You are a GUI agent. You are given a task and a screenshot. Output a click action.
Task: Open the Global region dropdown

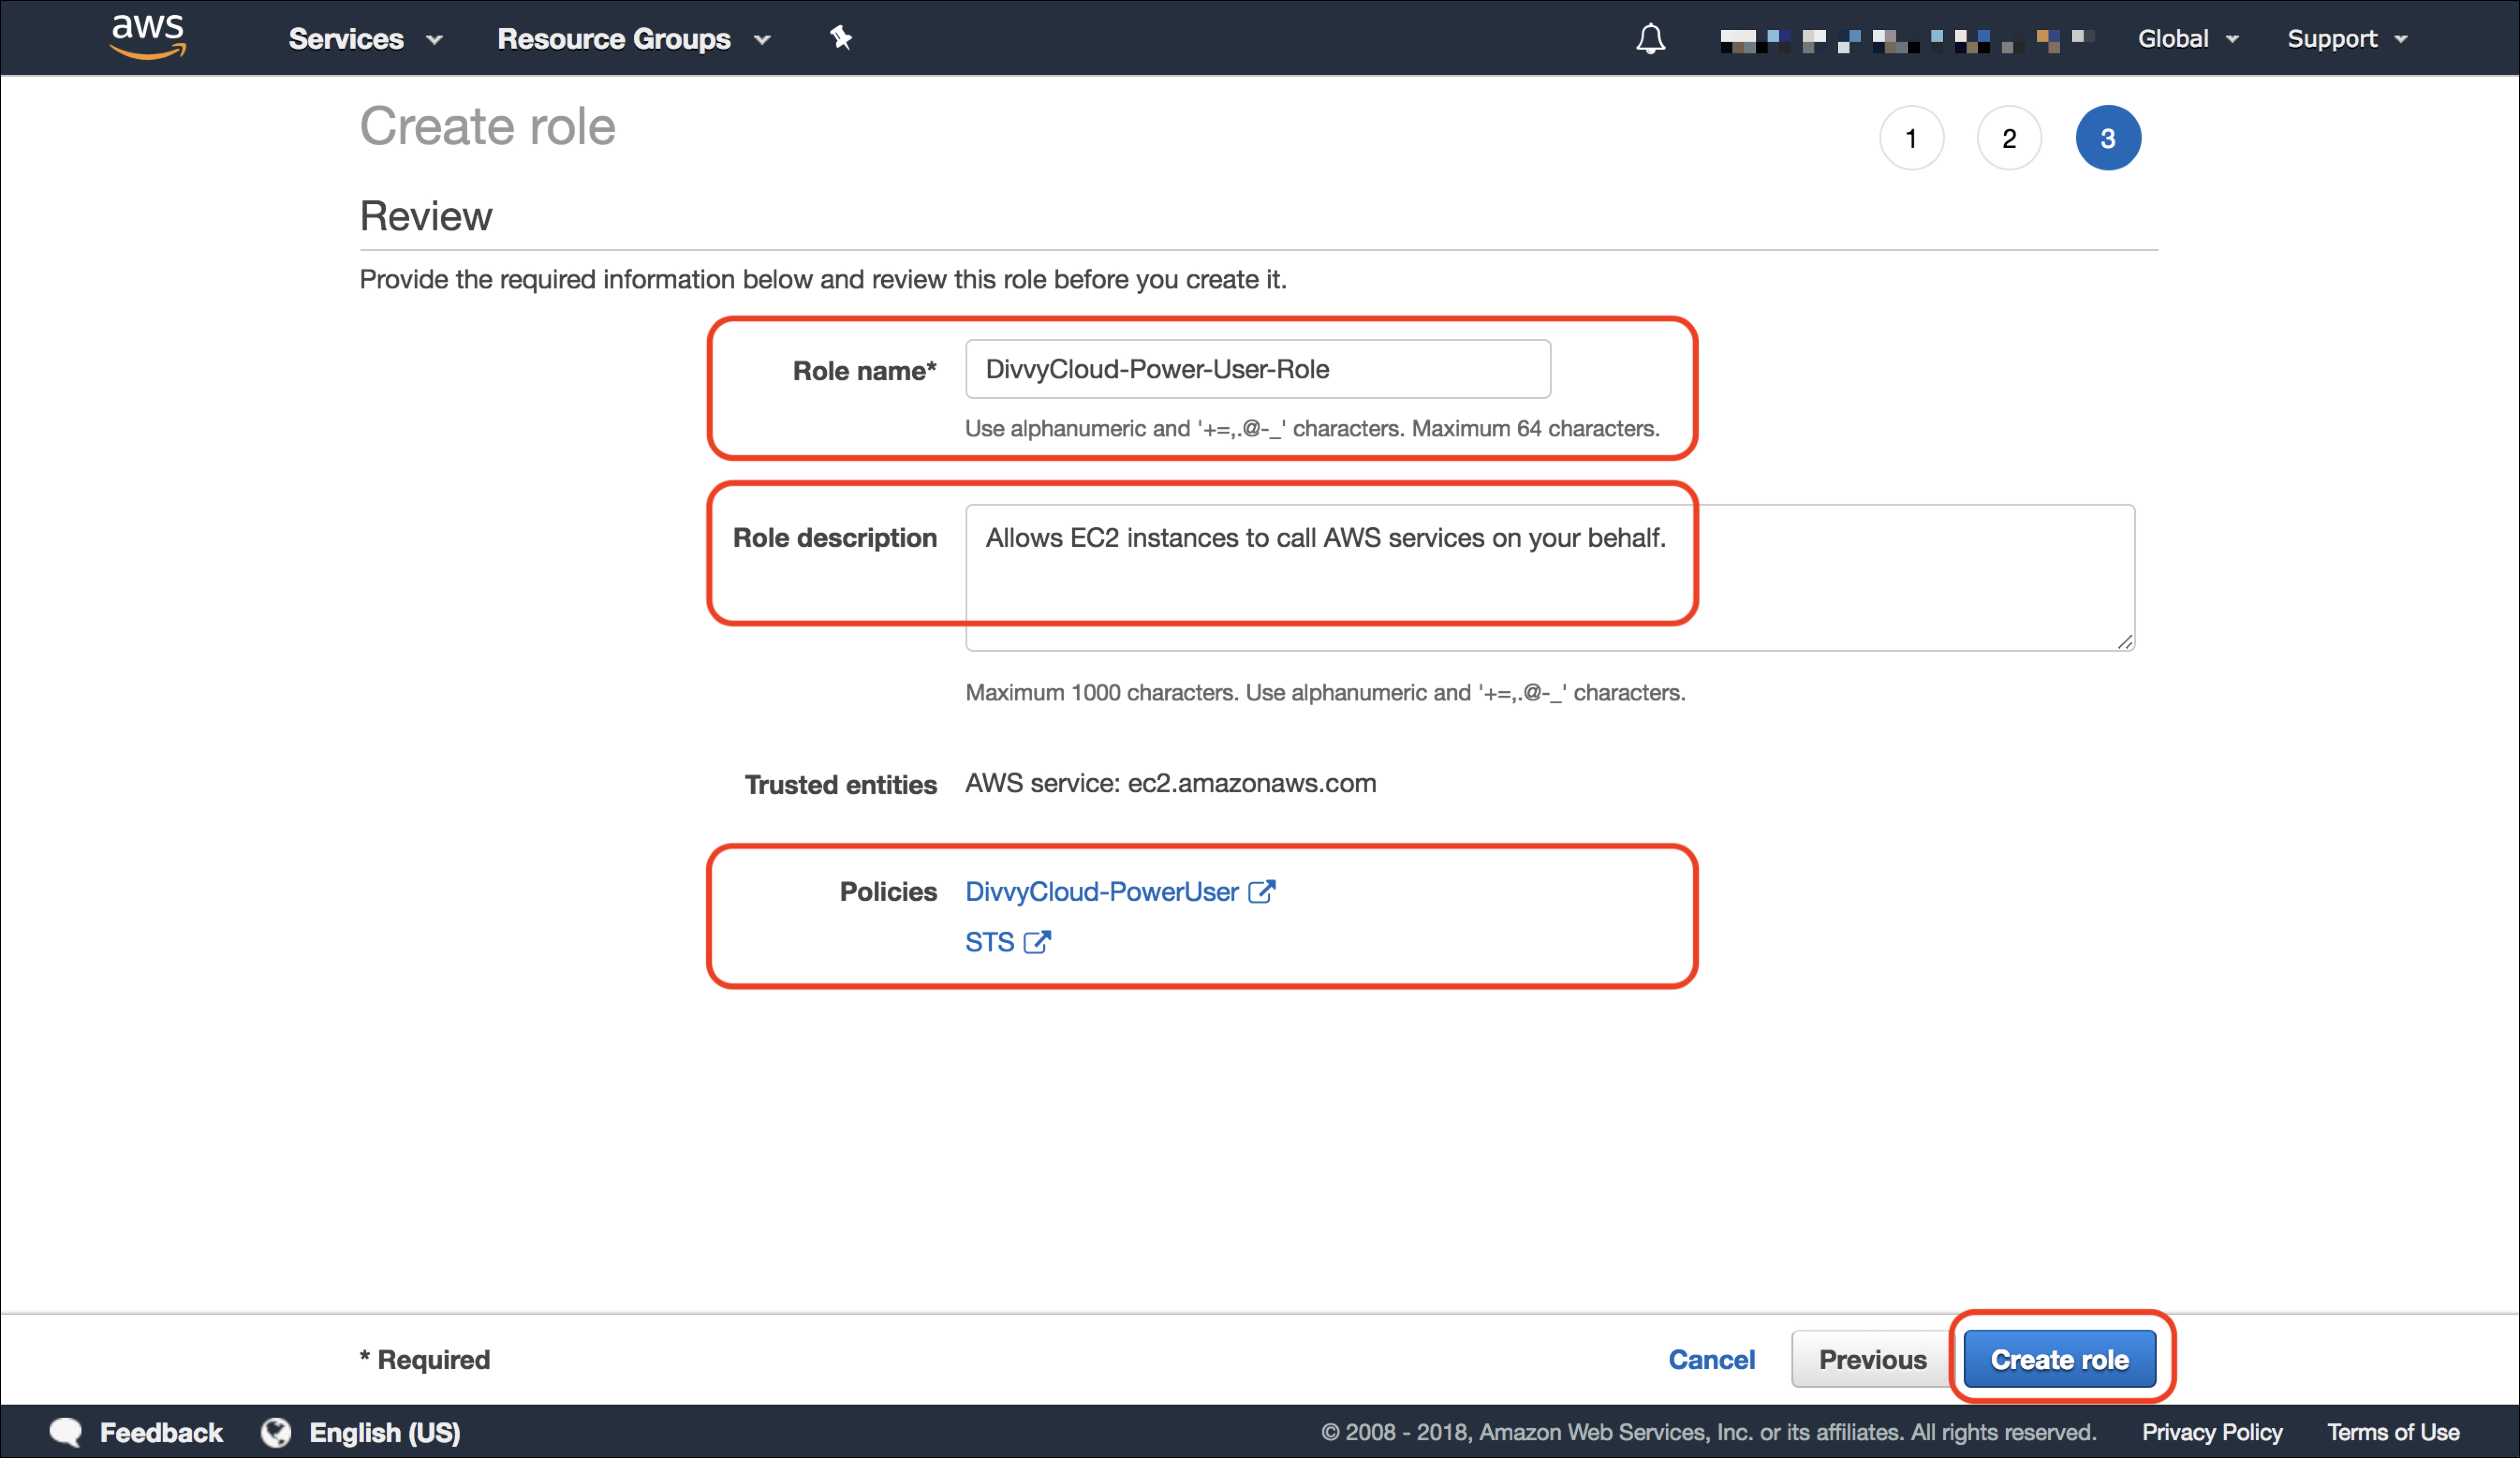[x=2188, y=39]
